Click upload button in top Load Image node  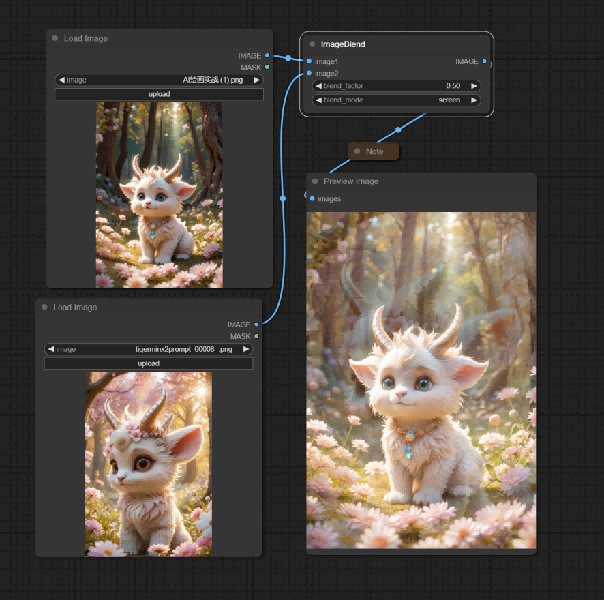159,94
